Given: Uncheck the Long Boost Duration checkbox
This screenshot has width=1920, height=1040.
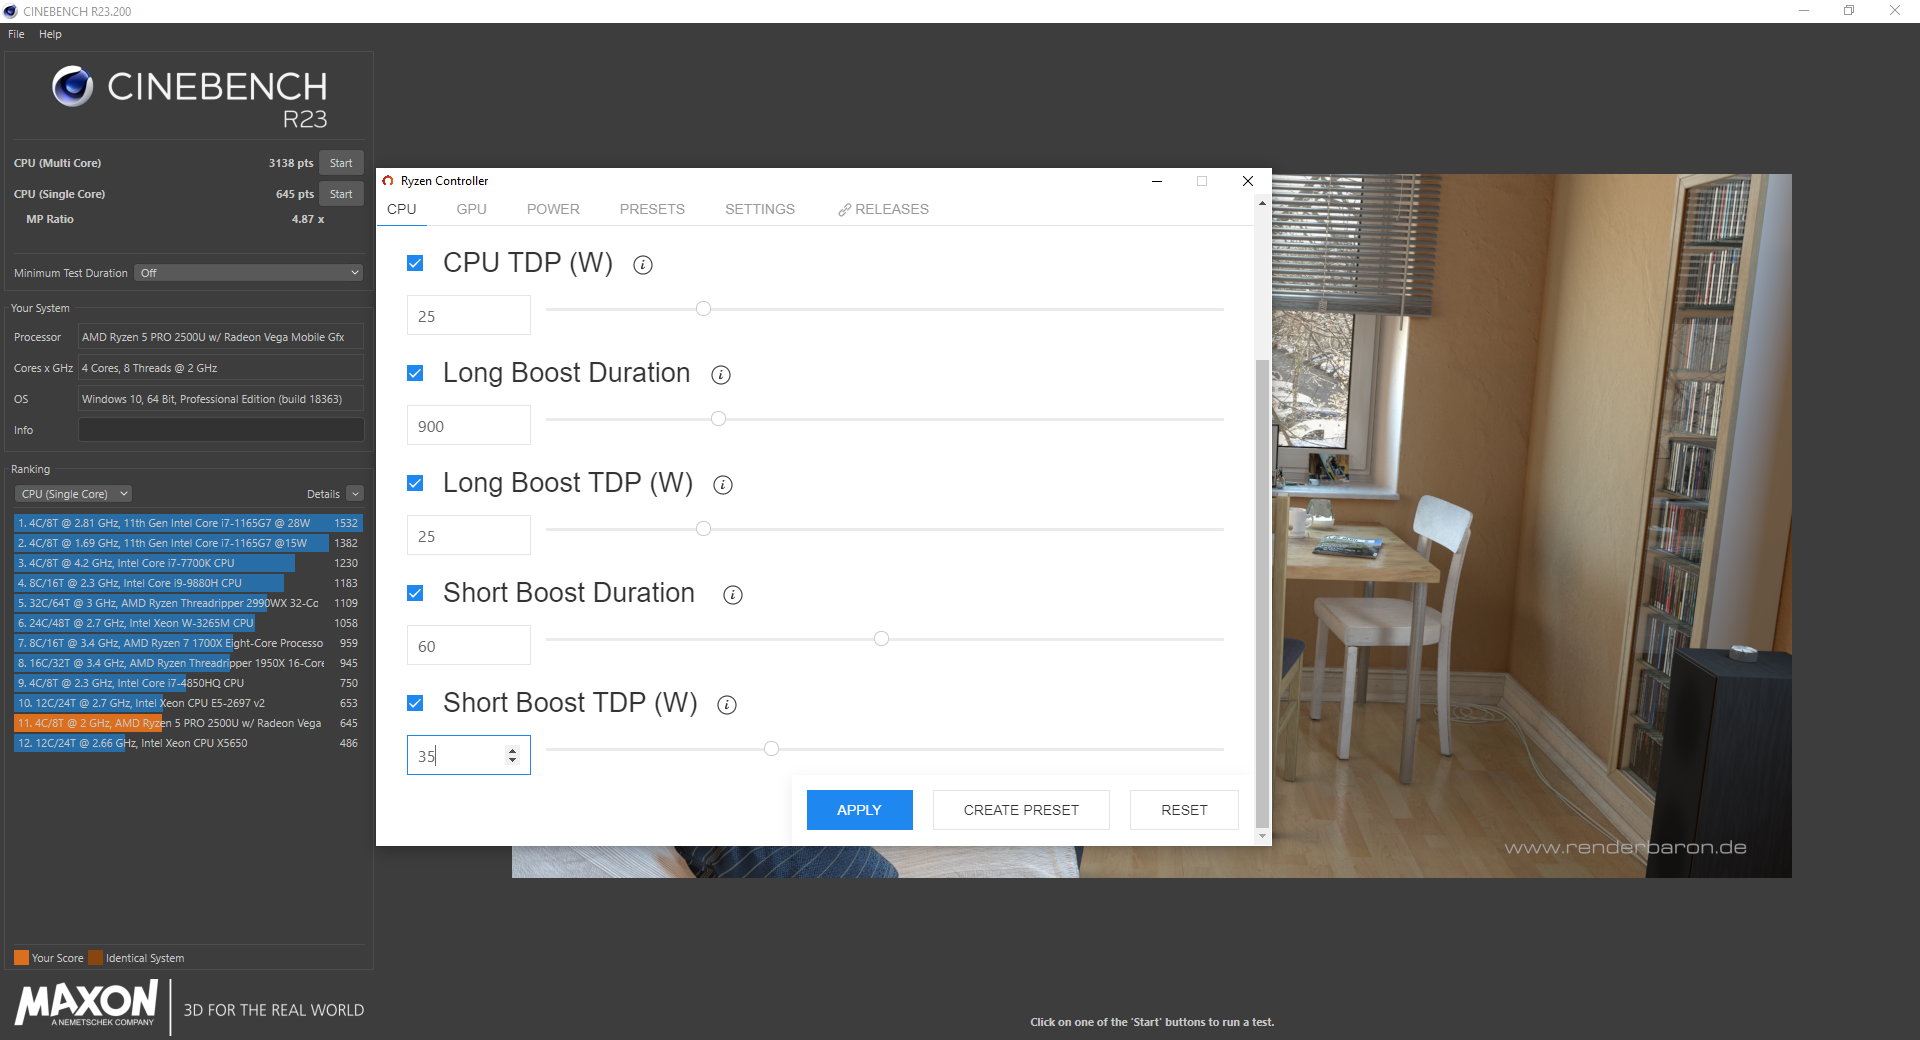Looking at the screenshot, I should click(415, 373).
